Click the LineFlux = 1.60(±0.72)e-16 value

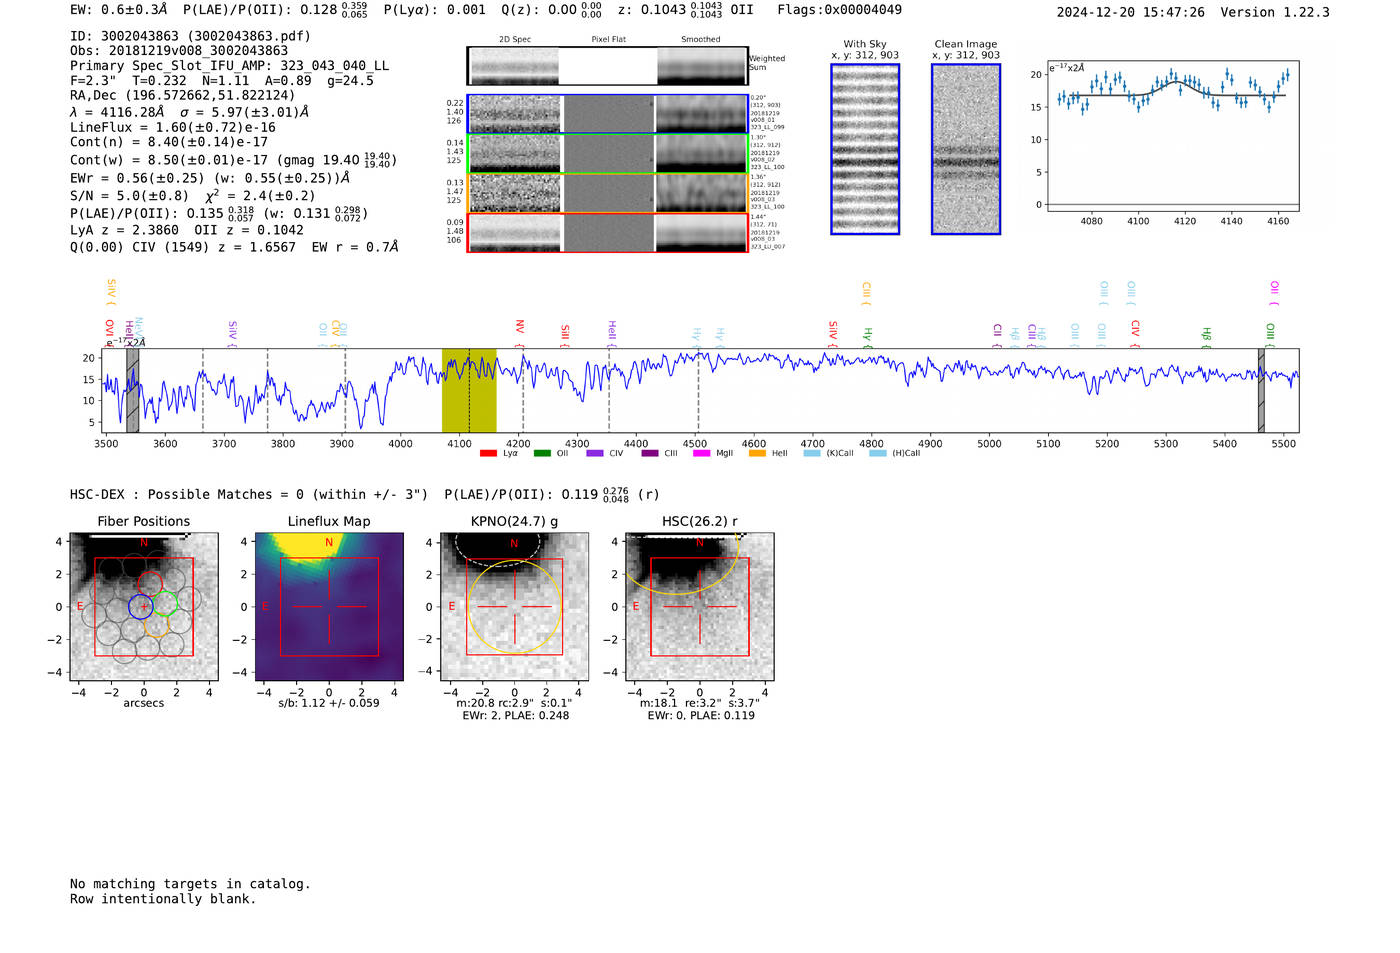pyautogui.click(x=173, y=128)
